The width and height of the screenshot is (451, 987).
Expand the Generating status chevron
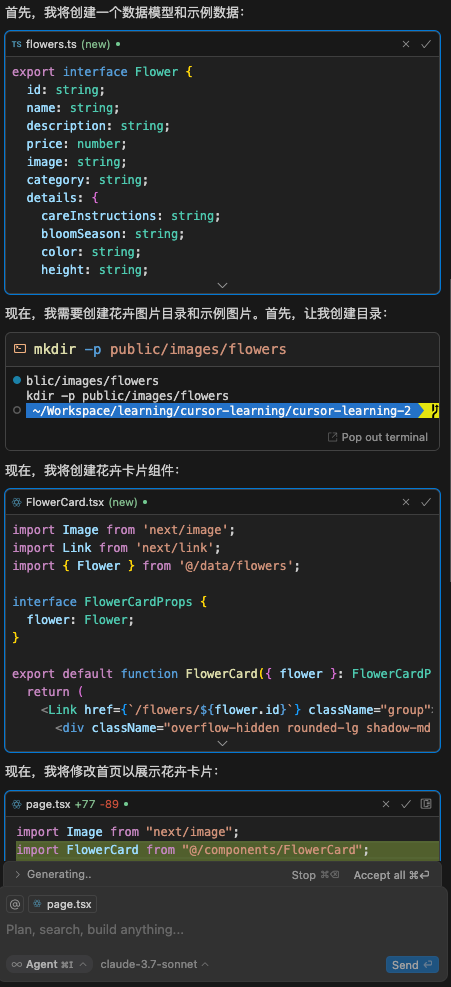tap(17, 874)
